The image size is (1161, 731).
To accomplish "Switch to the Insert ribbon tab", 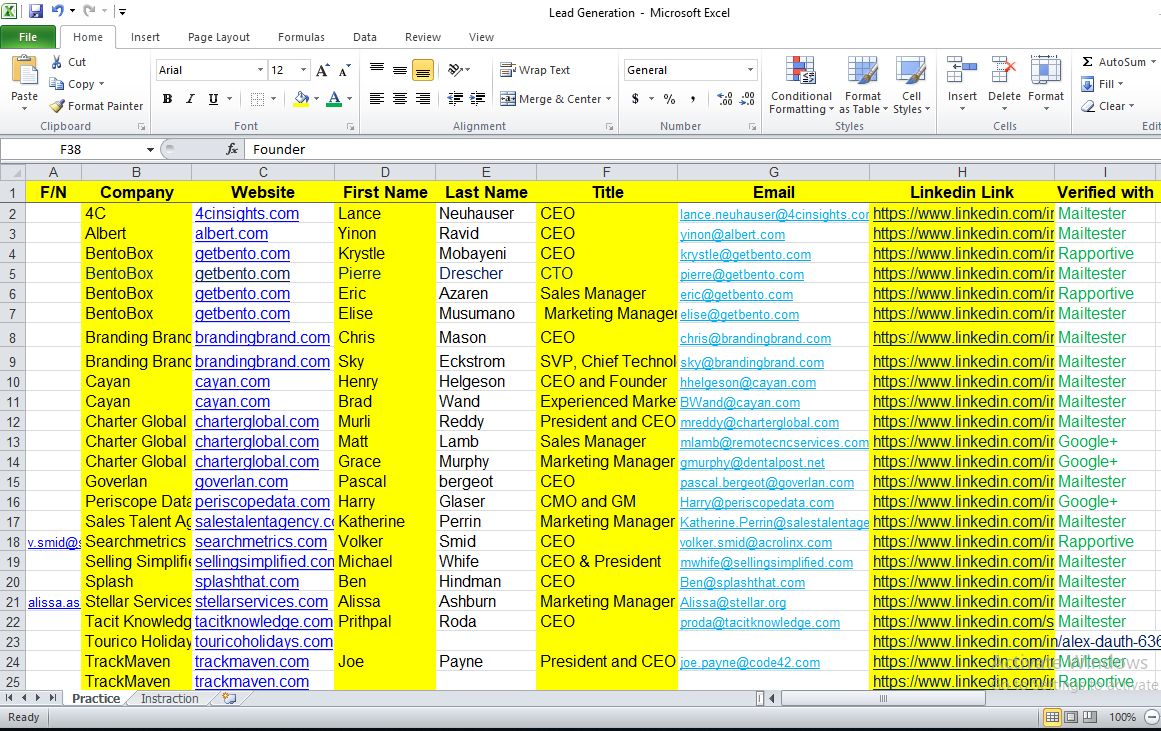I will point(145,37).
